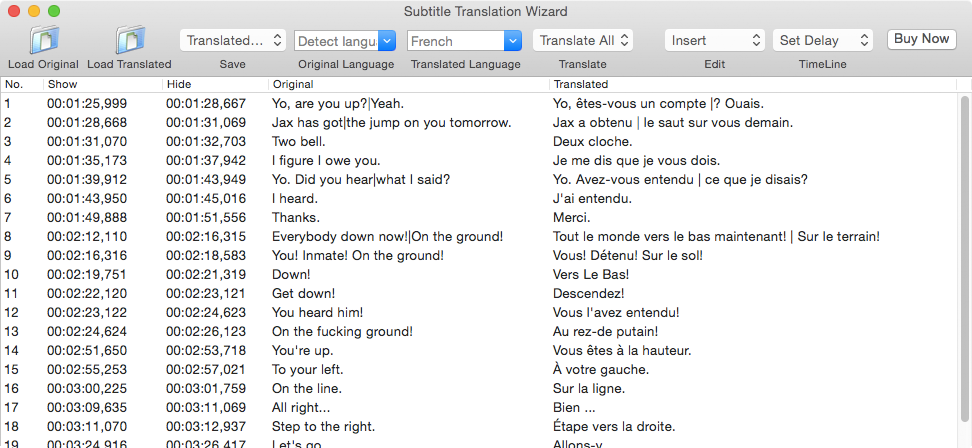This screenshot has height=448, width=972.
Task: Click the Translated column header
Action: (x=753, y=84)
